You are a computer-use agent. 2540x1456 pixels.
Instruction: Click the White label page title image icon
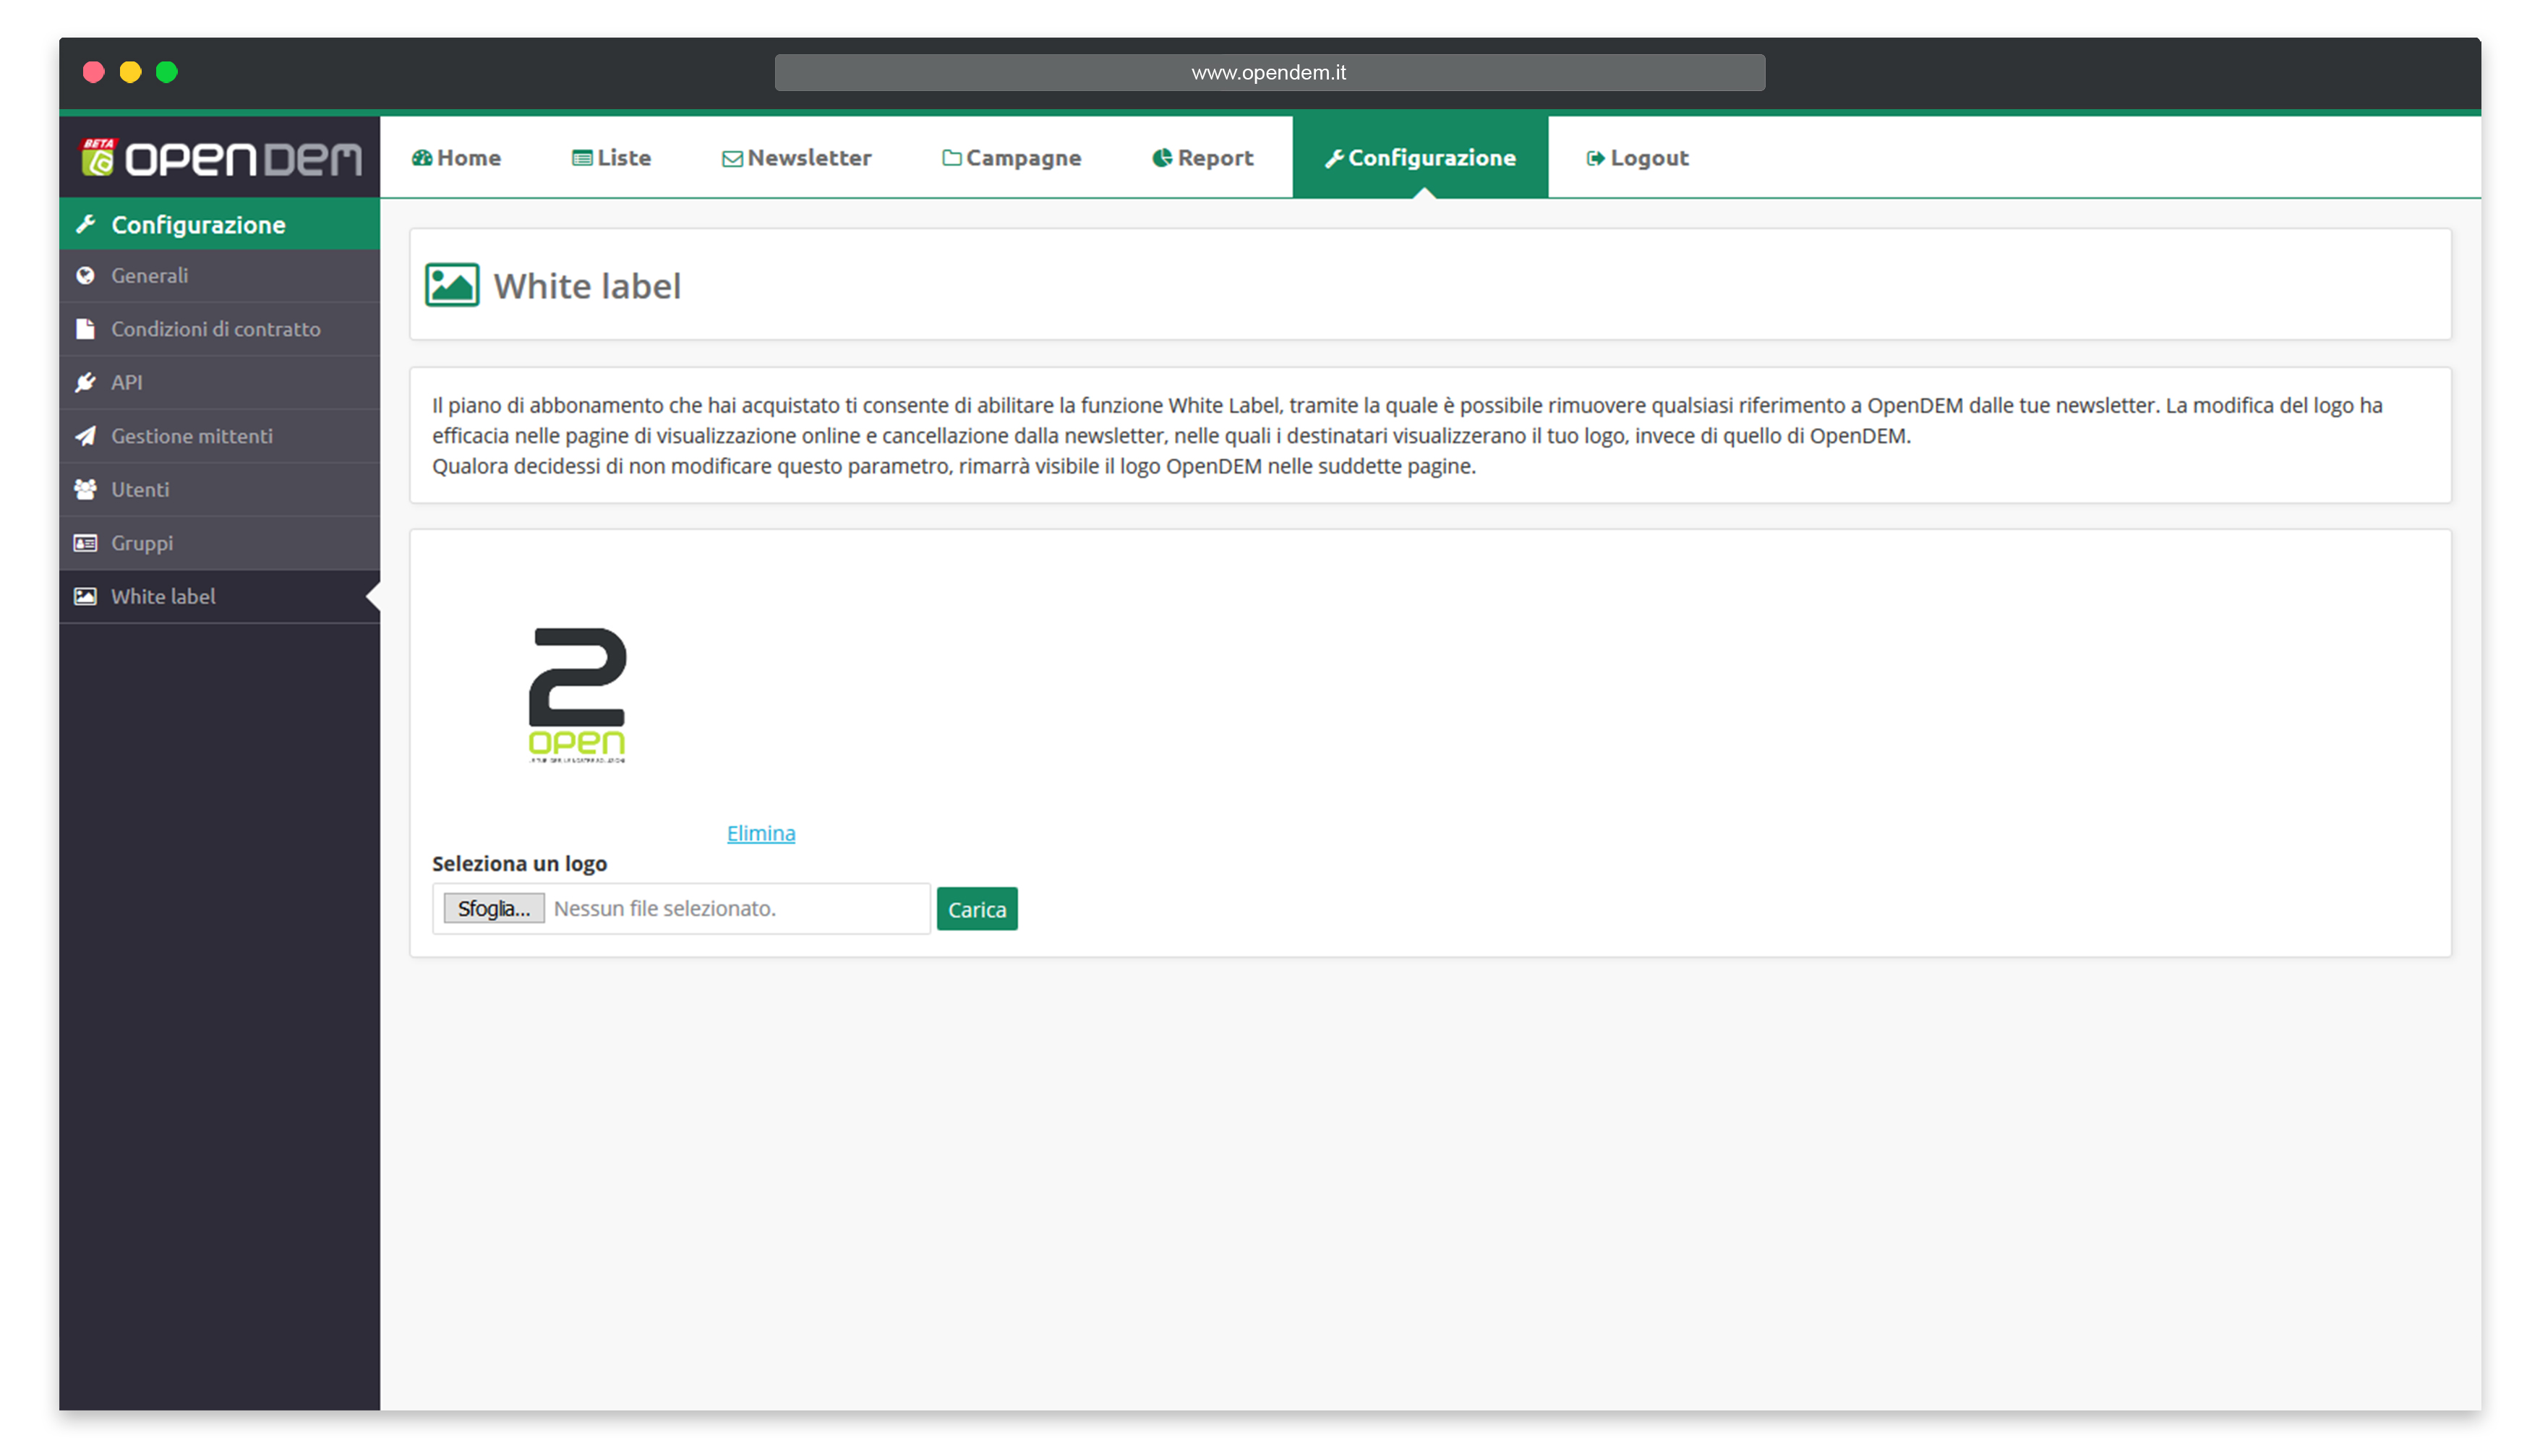[453, 285]
